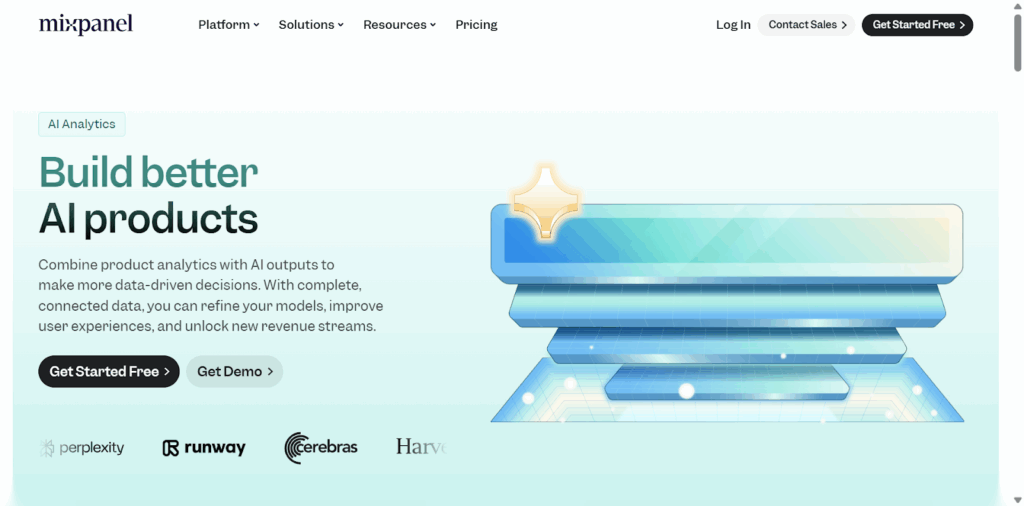The width and height of the screenshot is (1024, 506).
Task: Click the glowing star sparkle icon
Action: 546,200
